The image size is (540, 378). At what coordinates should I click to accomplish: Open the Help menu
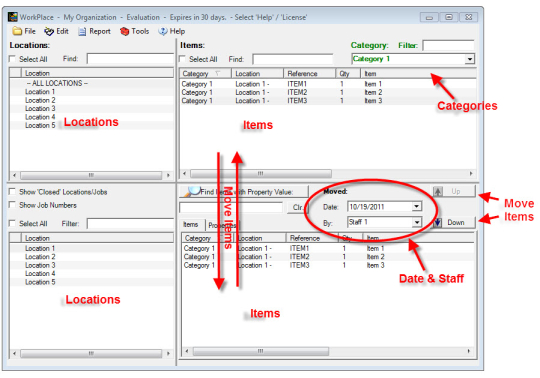coord(172,31)
